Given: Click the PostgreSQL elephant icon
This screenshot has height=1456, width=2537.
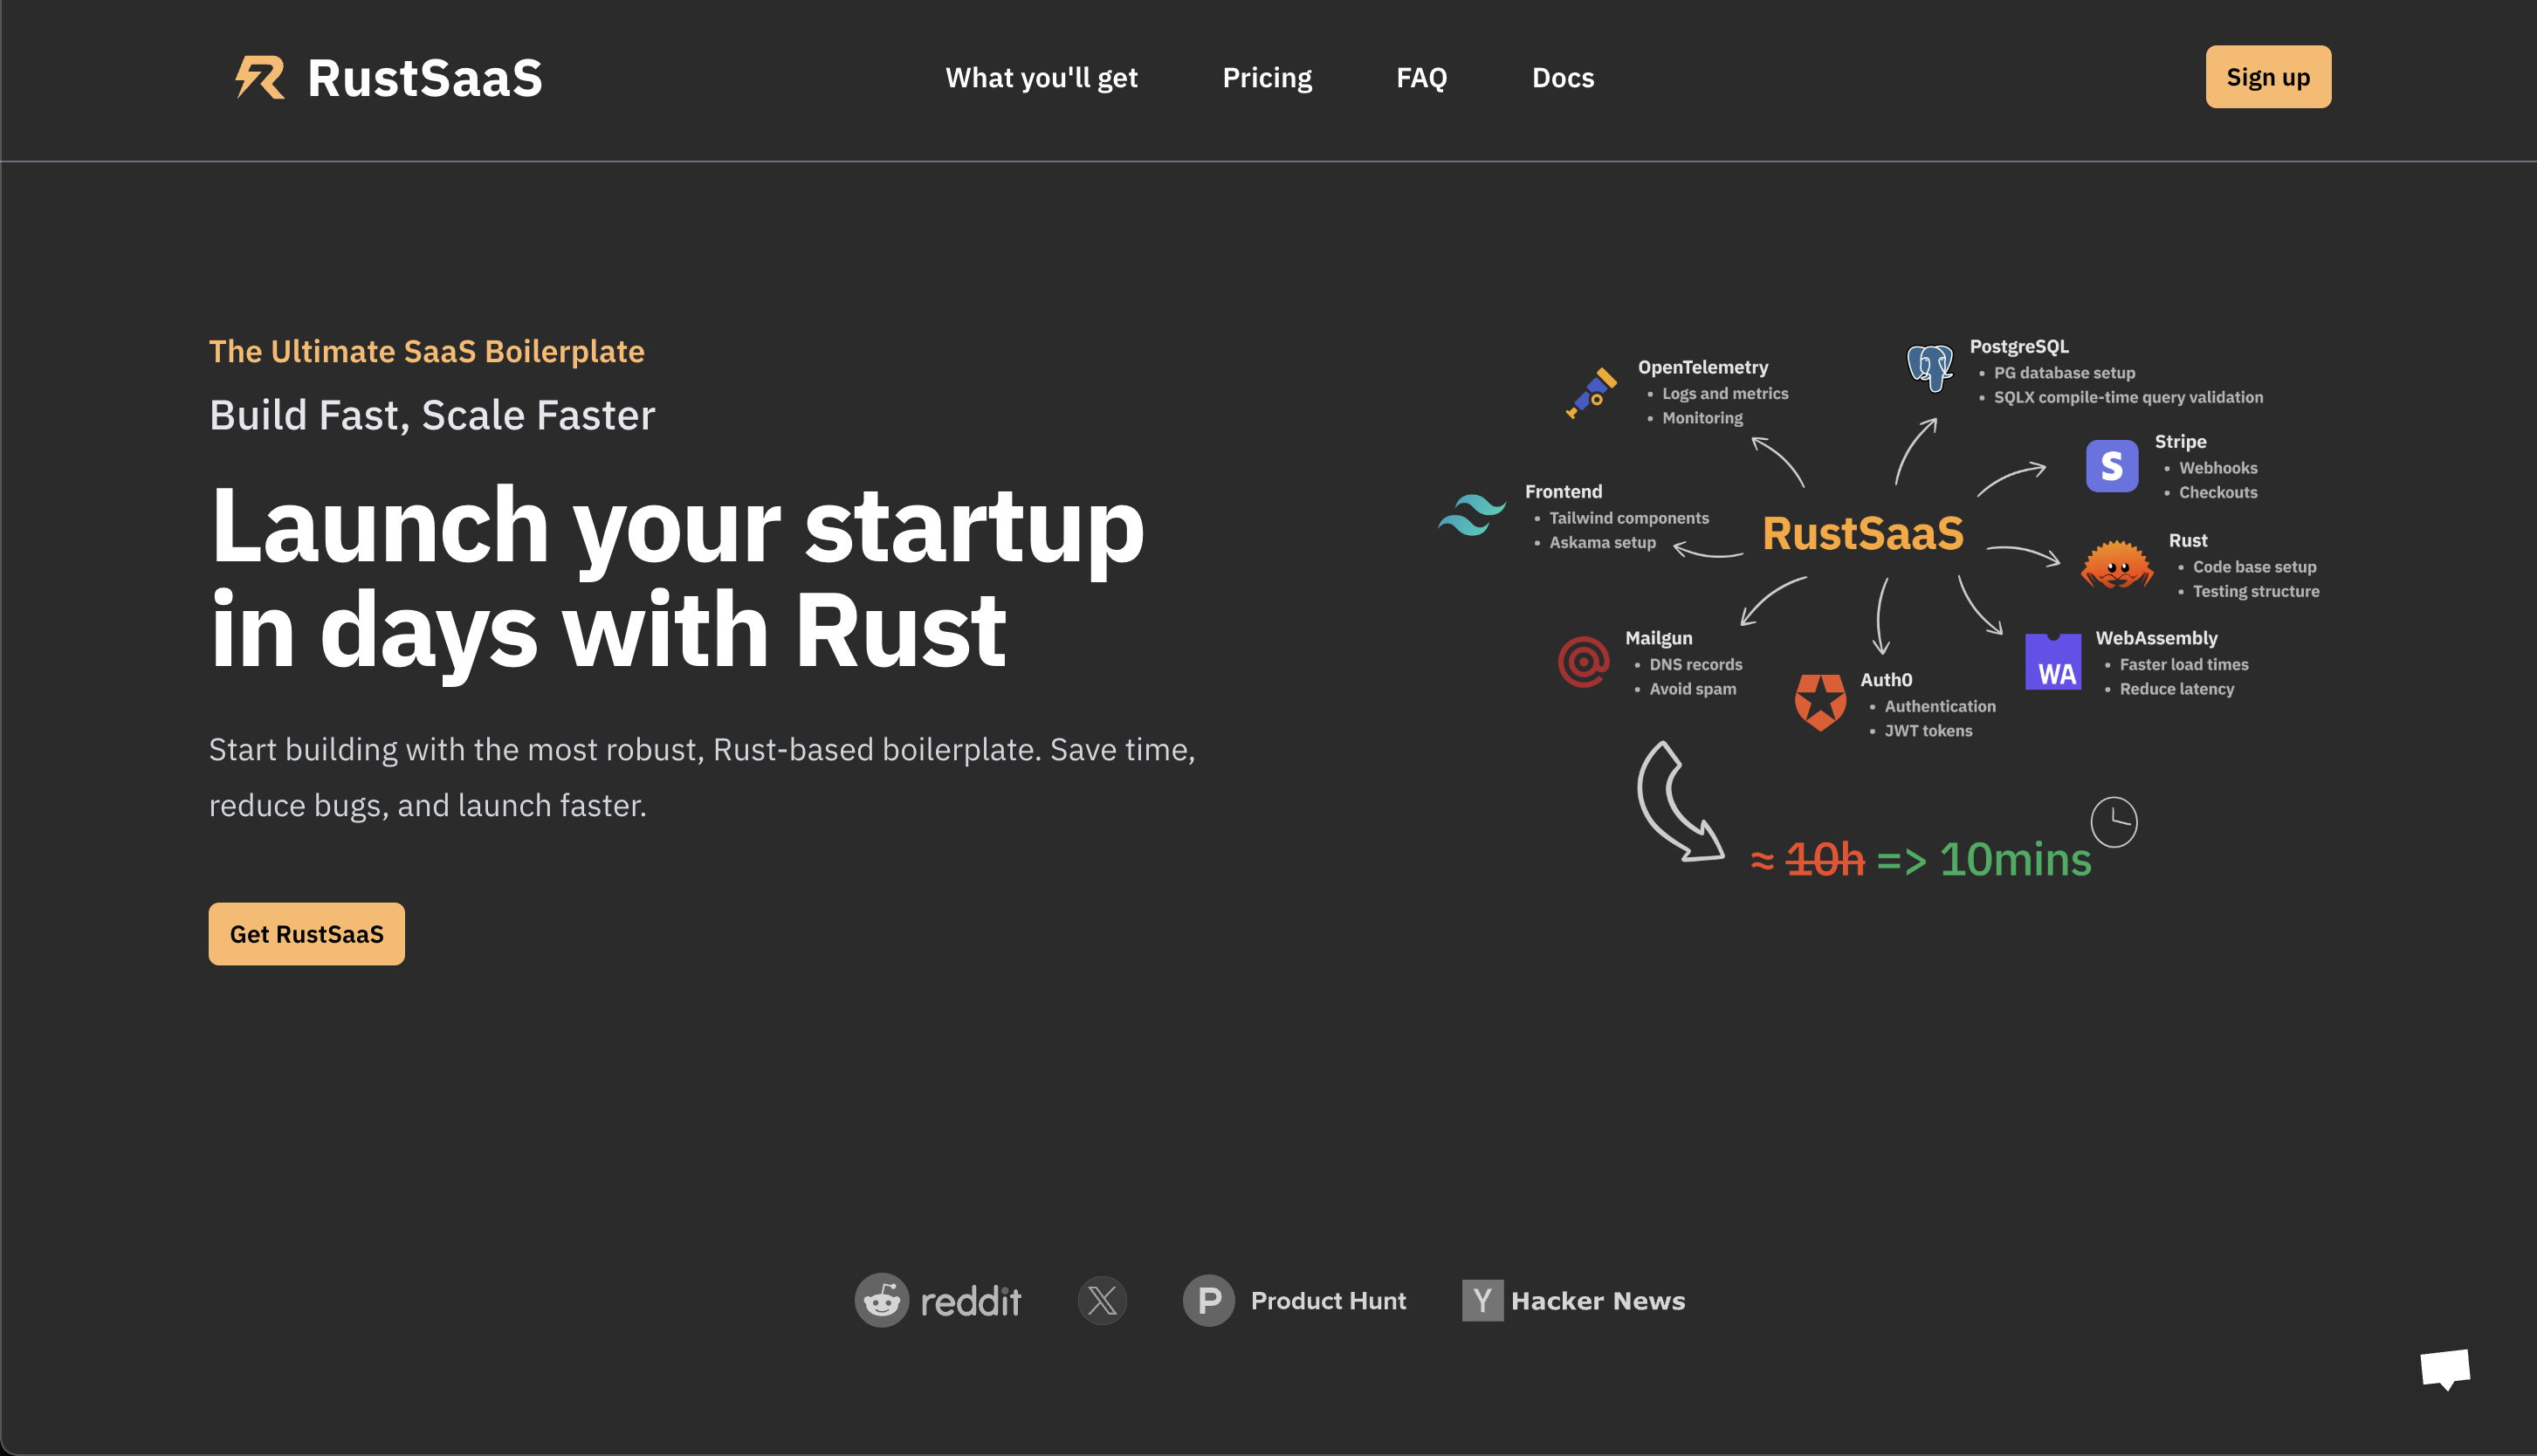Looking at the screenshot, I should coord(1929,368).
